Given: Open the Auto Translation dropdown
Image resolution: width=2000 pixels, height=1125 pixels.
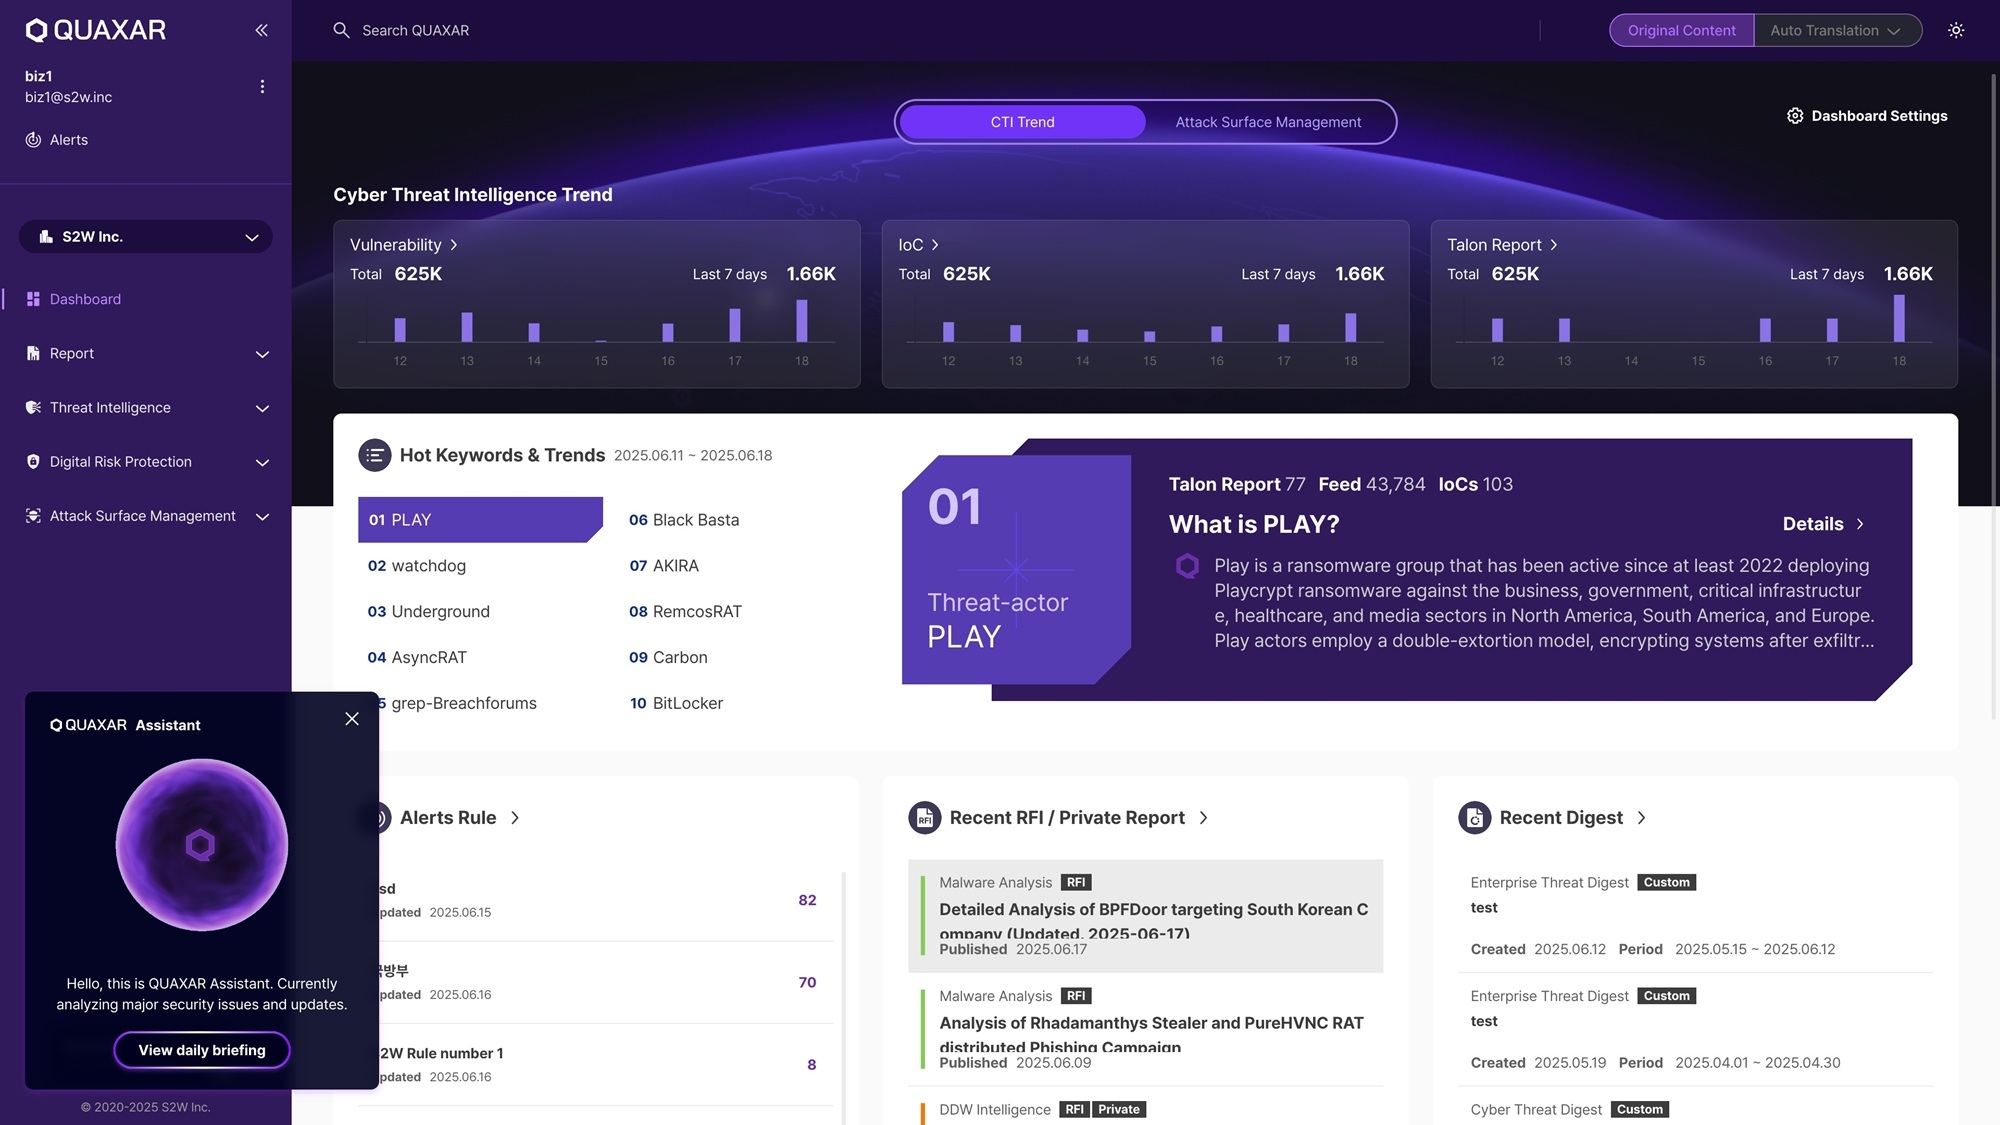Looking at the screenshot, I should click(1836, 30).
